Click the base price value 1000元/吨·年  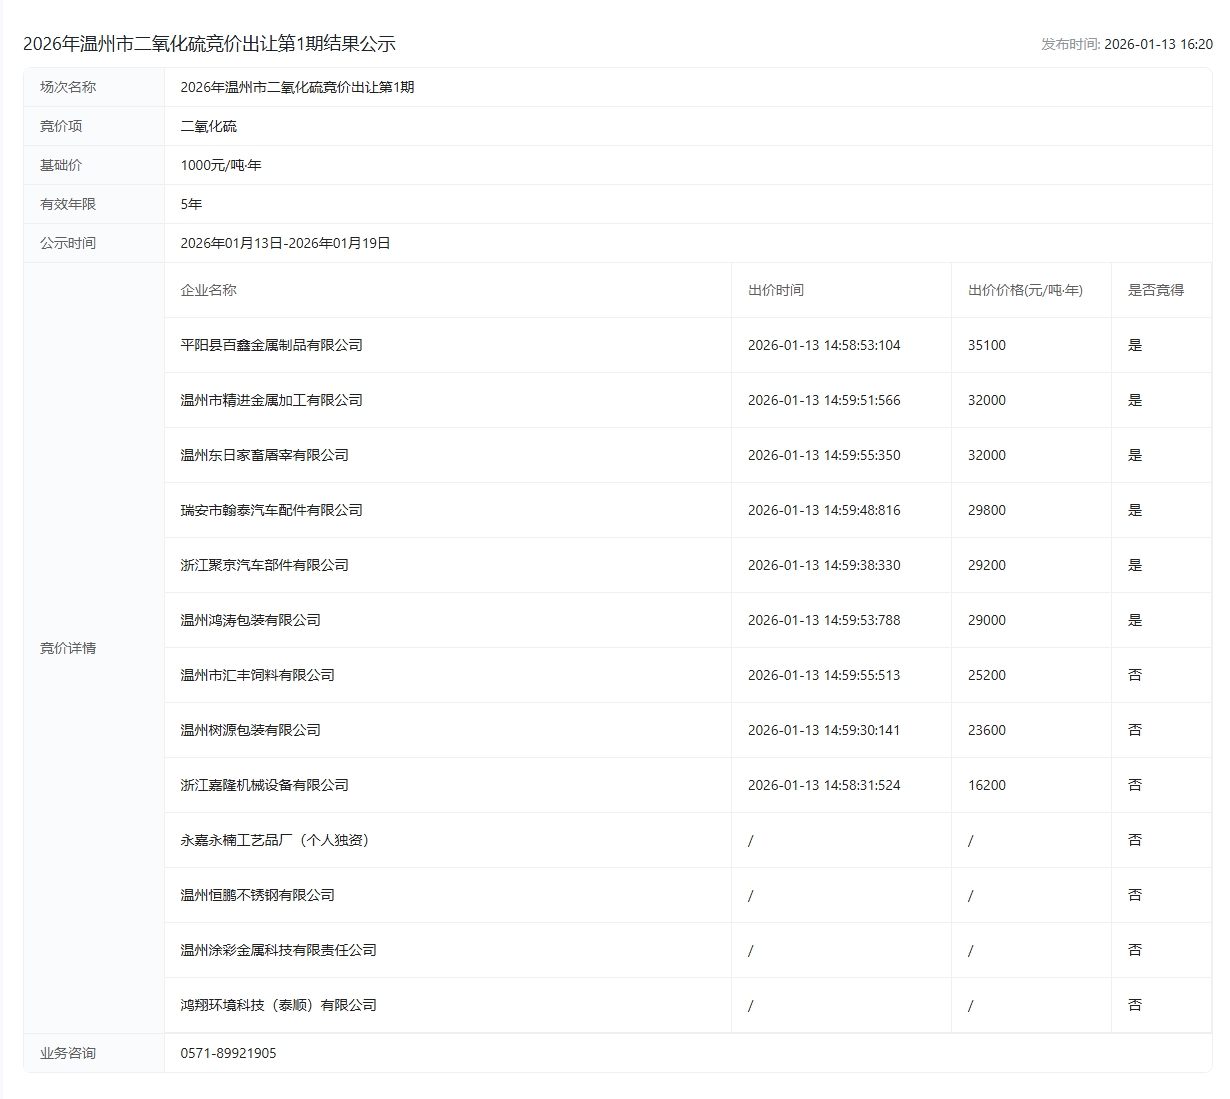(x=220, y=165)
